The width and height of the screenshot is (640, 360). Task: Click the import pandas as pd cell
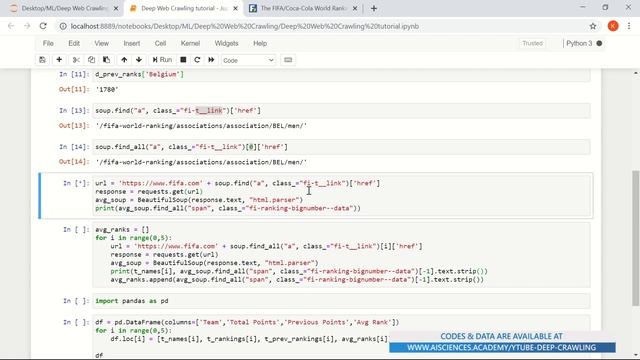[342, 301]
